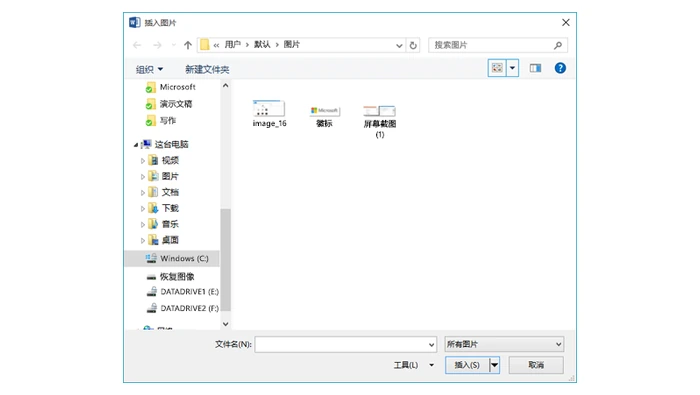Click the Back navigation arrow
The height and width of the screenshot is (395, 700).
pyautogui.click(x=137, y=45)
